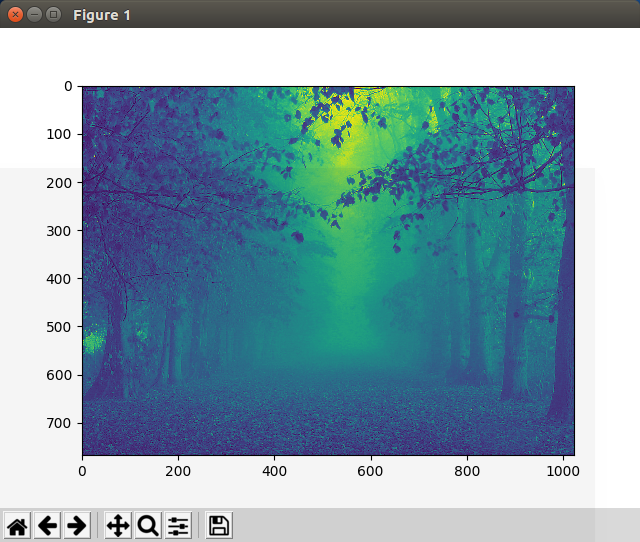The height and width of the screenshot is (542, 640).
Task: Activate the Pan axes cross-arrows tool
Action: 118,525
